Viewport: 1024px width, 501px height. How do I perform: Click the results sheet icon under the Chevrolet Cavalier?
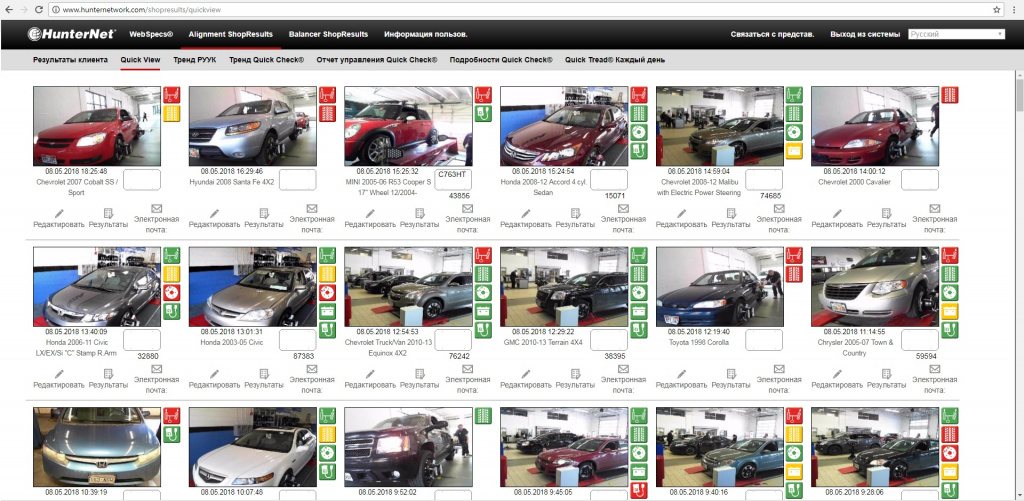point(887,213)
